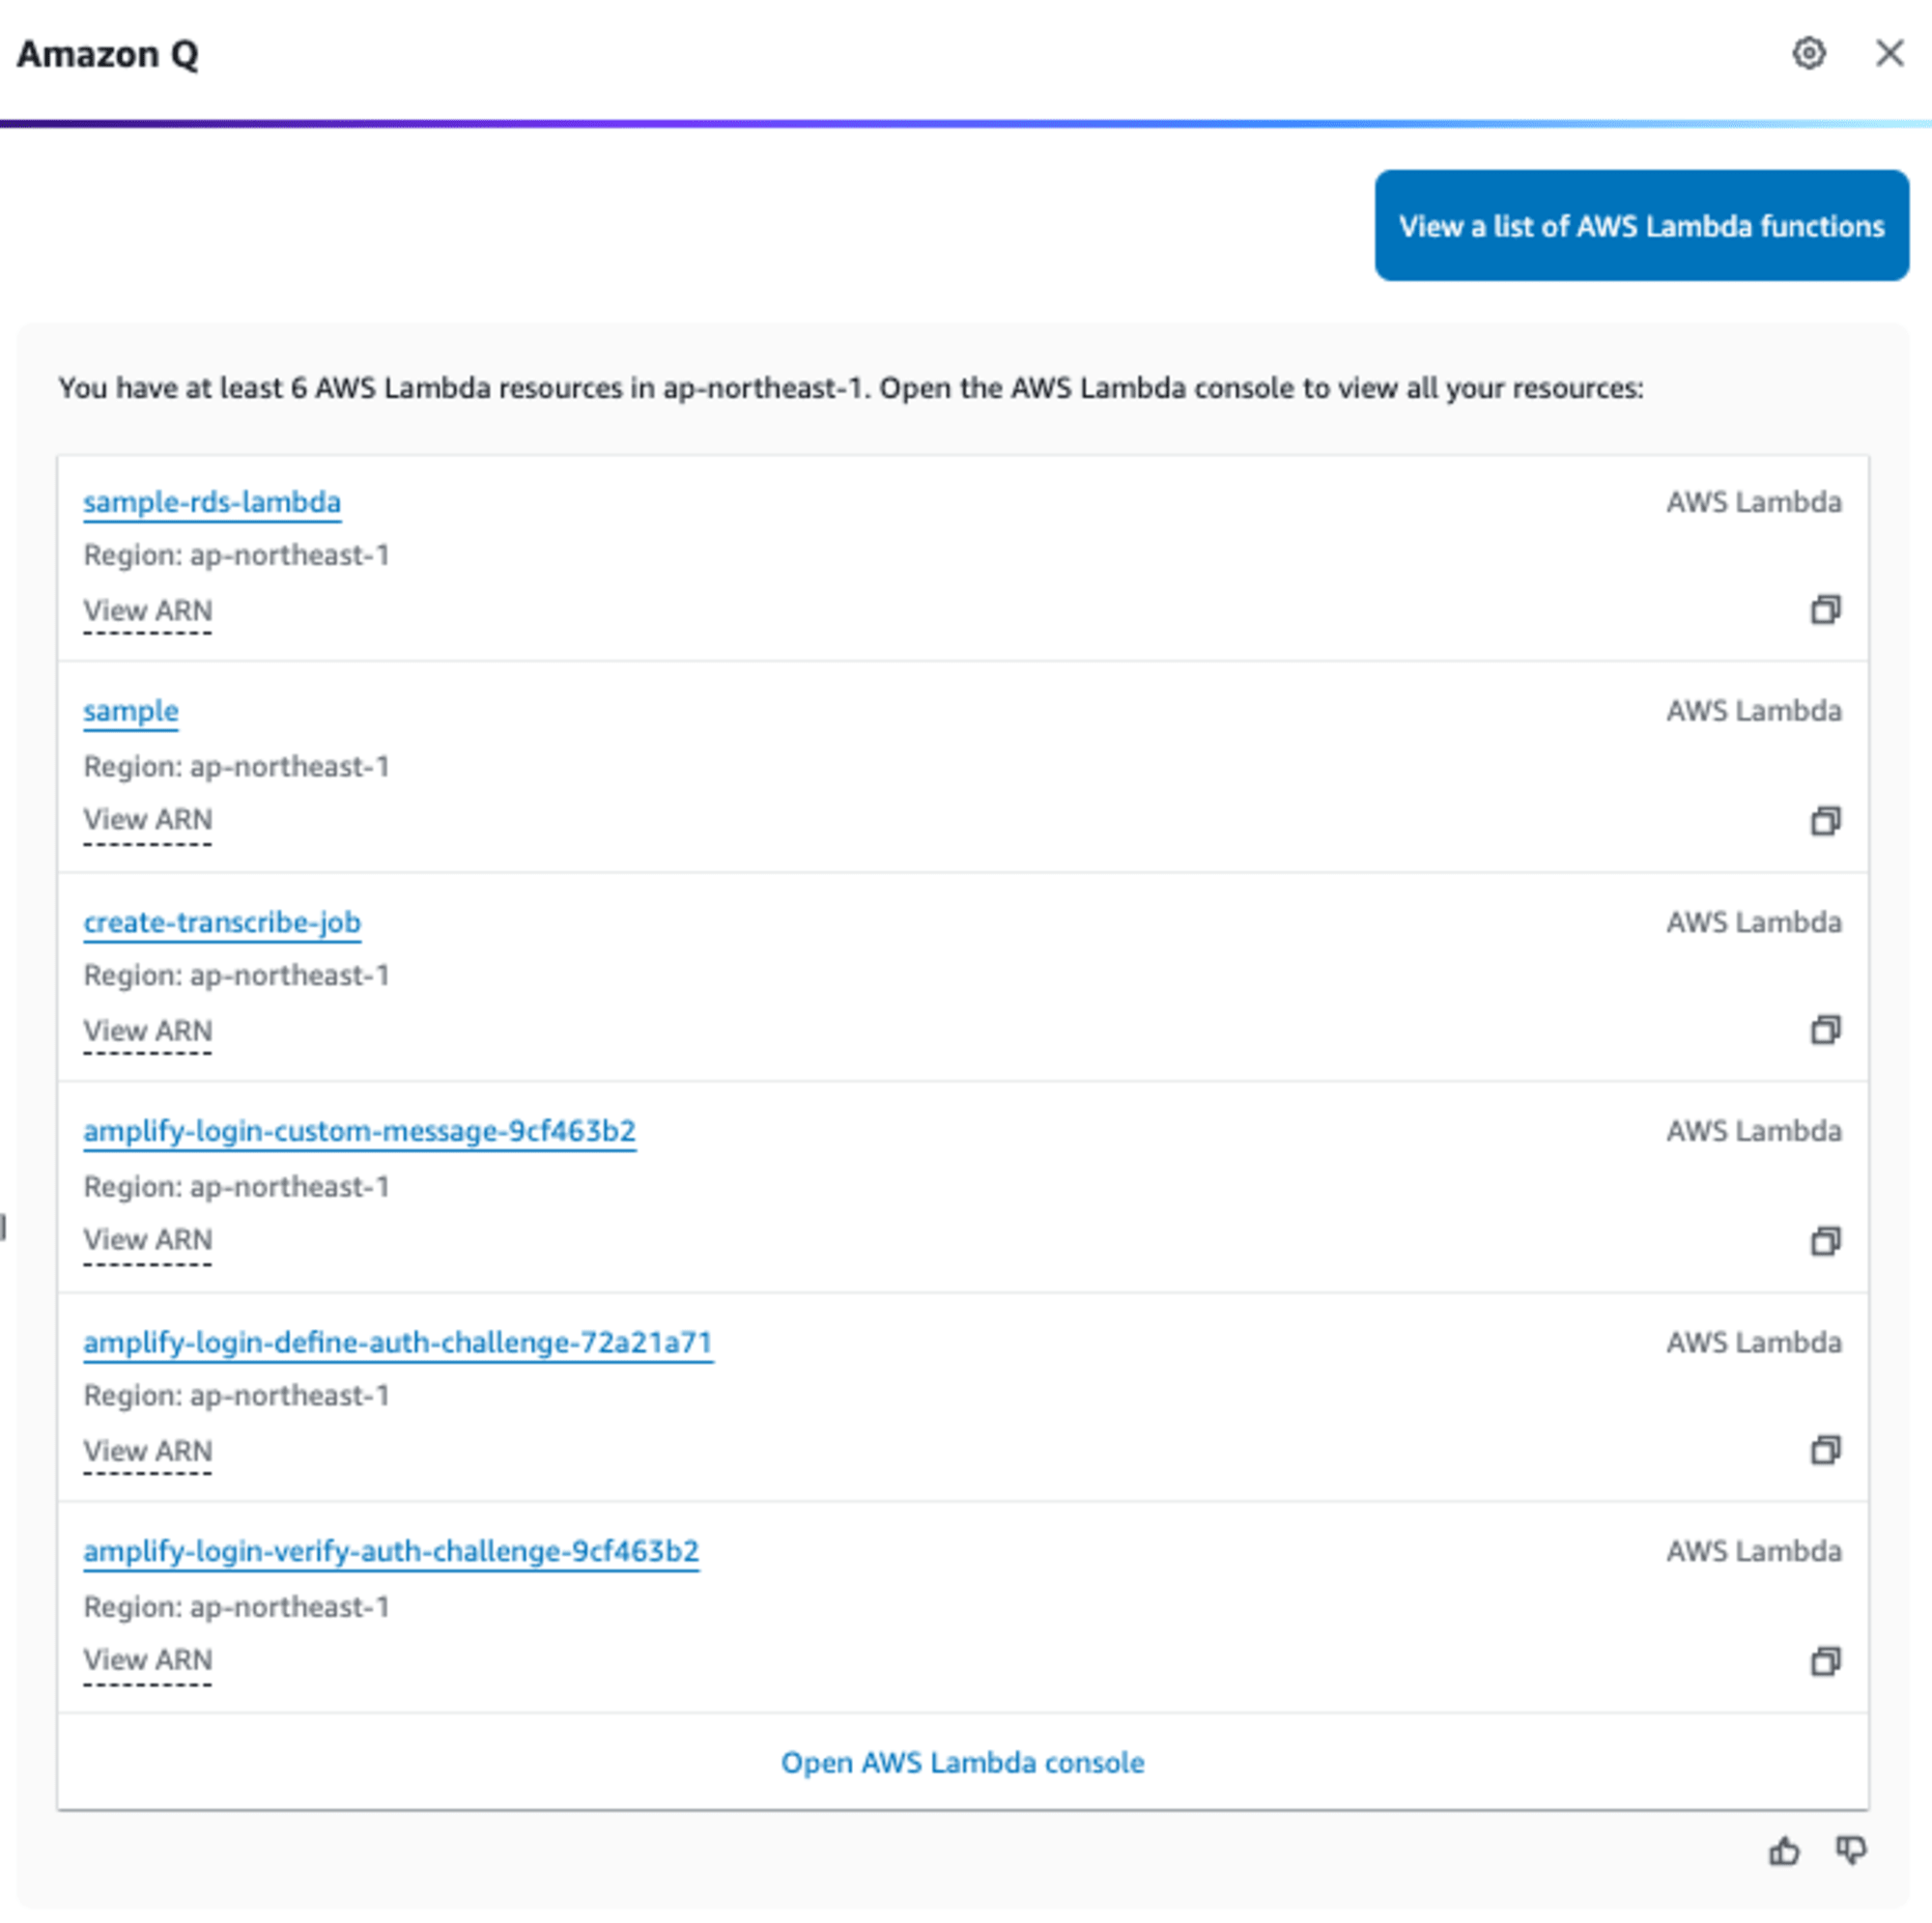Click AWS Lambda label in create-transcribe-job row
Viewport: 1932px width, 1923px height.
(x=1753, y=922)
